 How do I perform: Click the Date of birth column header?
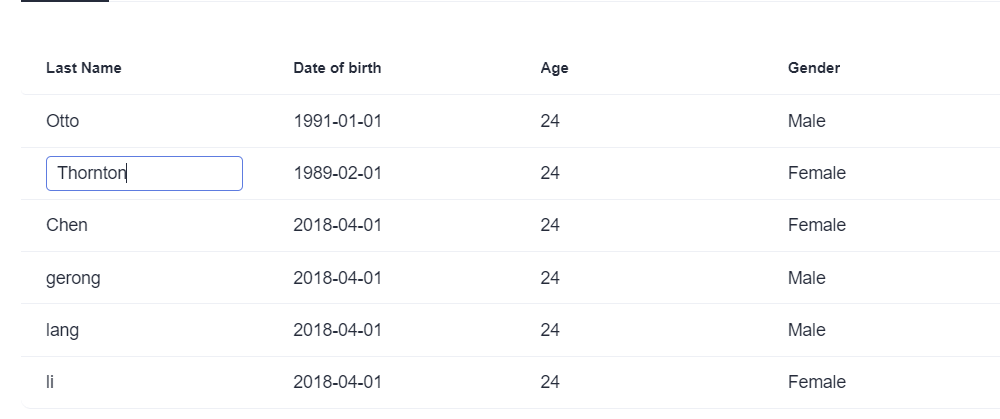point(337,68)
